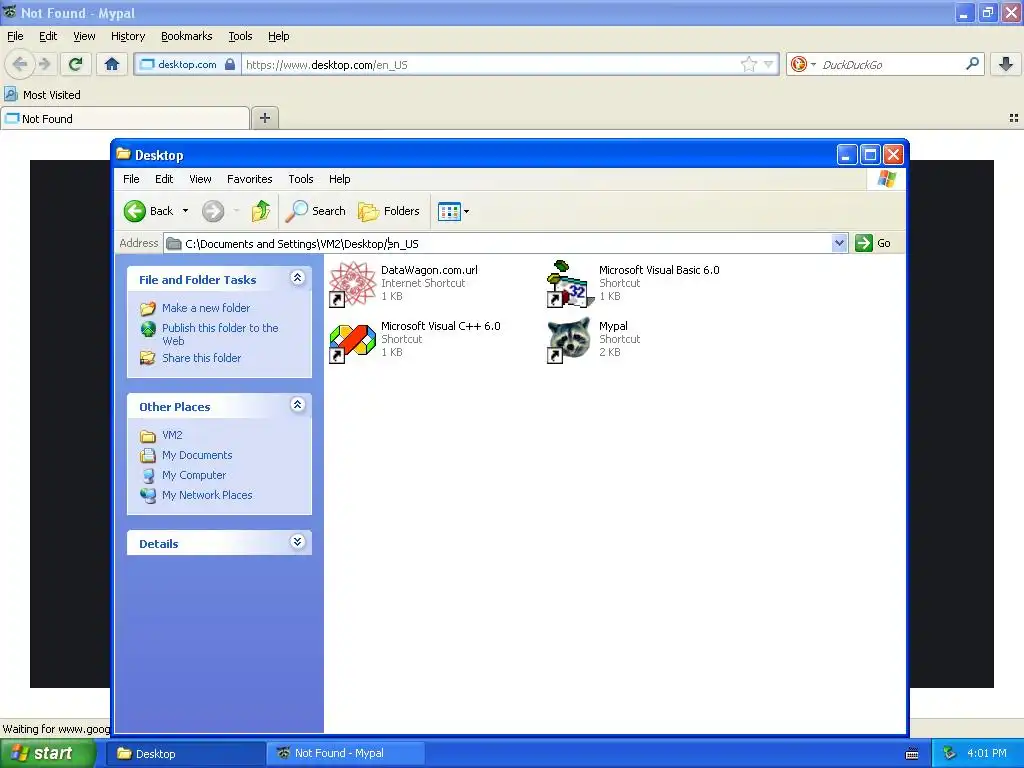This screenshot has height=768, width=1024.
Task: Open Mypal's Tools menu
Action: click(x=240, y=36)
